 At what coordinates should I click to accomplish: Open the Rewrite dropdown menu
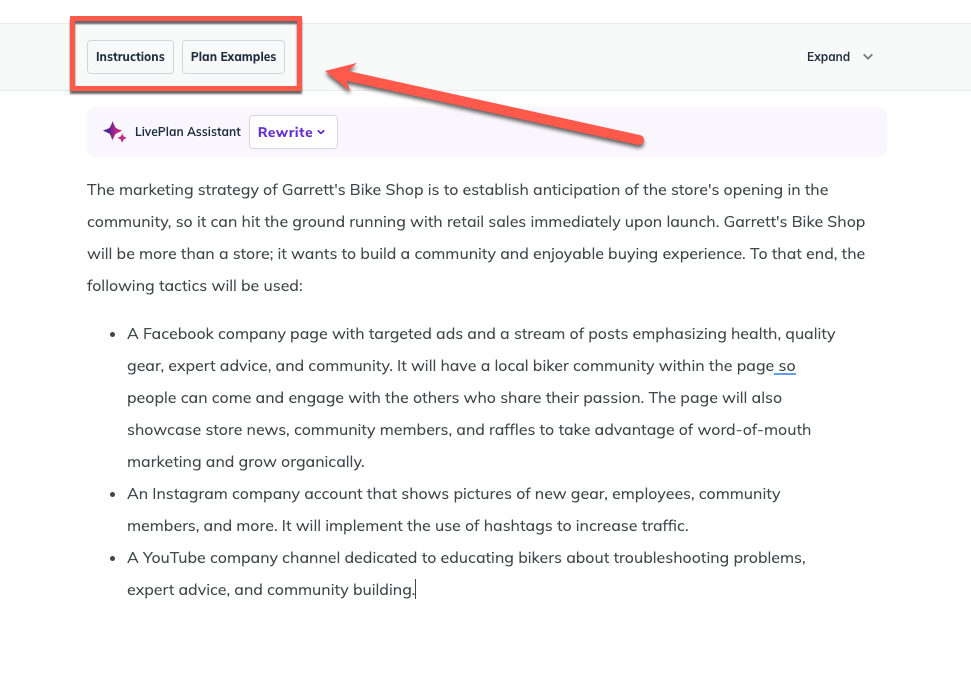coord(293,132)
